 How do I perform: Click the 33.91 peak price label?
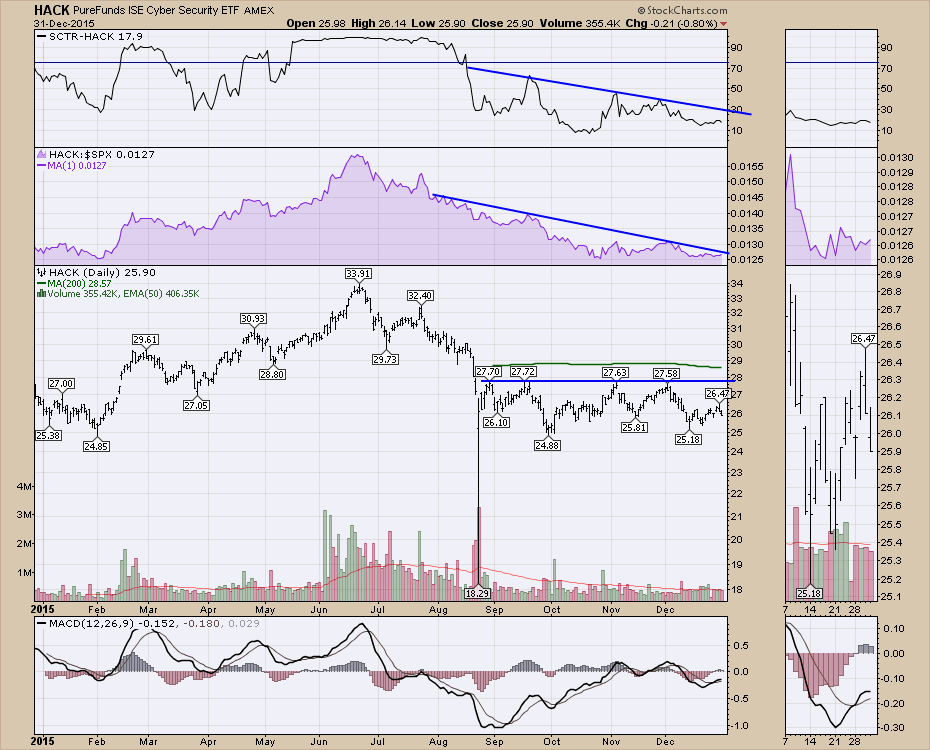pyautogui.click(x=358, y=273)
